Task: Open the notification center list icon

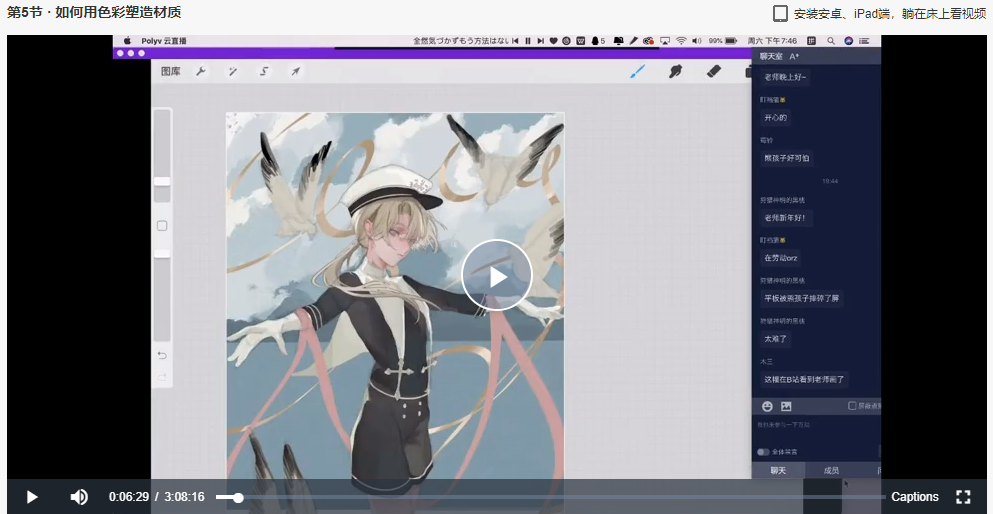Action: (x=864, y=41)
